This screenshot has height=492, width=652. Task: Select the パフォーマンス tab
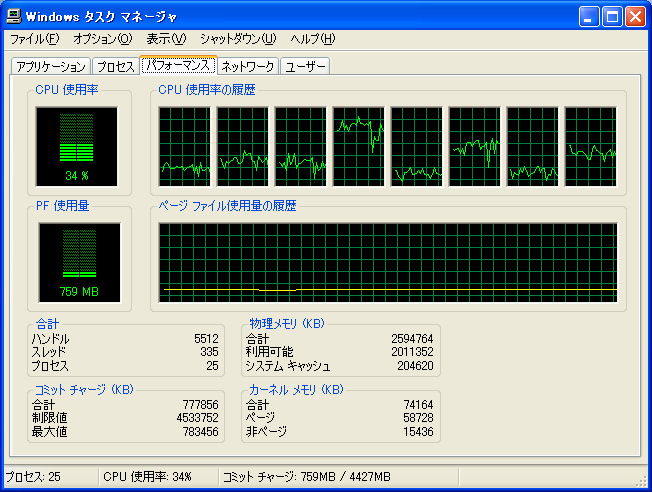tap(178, 65)
